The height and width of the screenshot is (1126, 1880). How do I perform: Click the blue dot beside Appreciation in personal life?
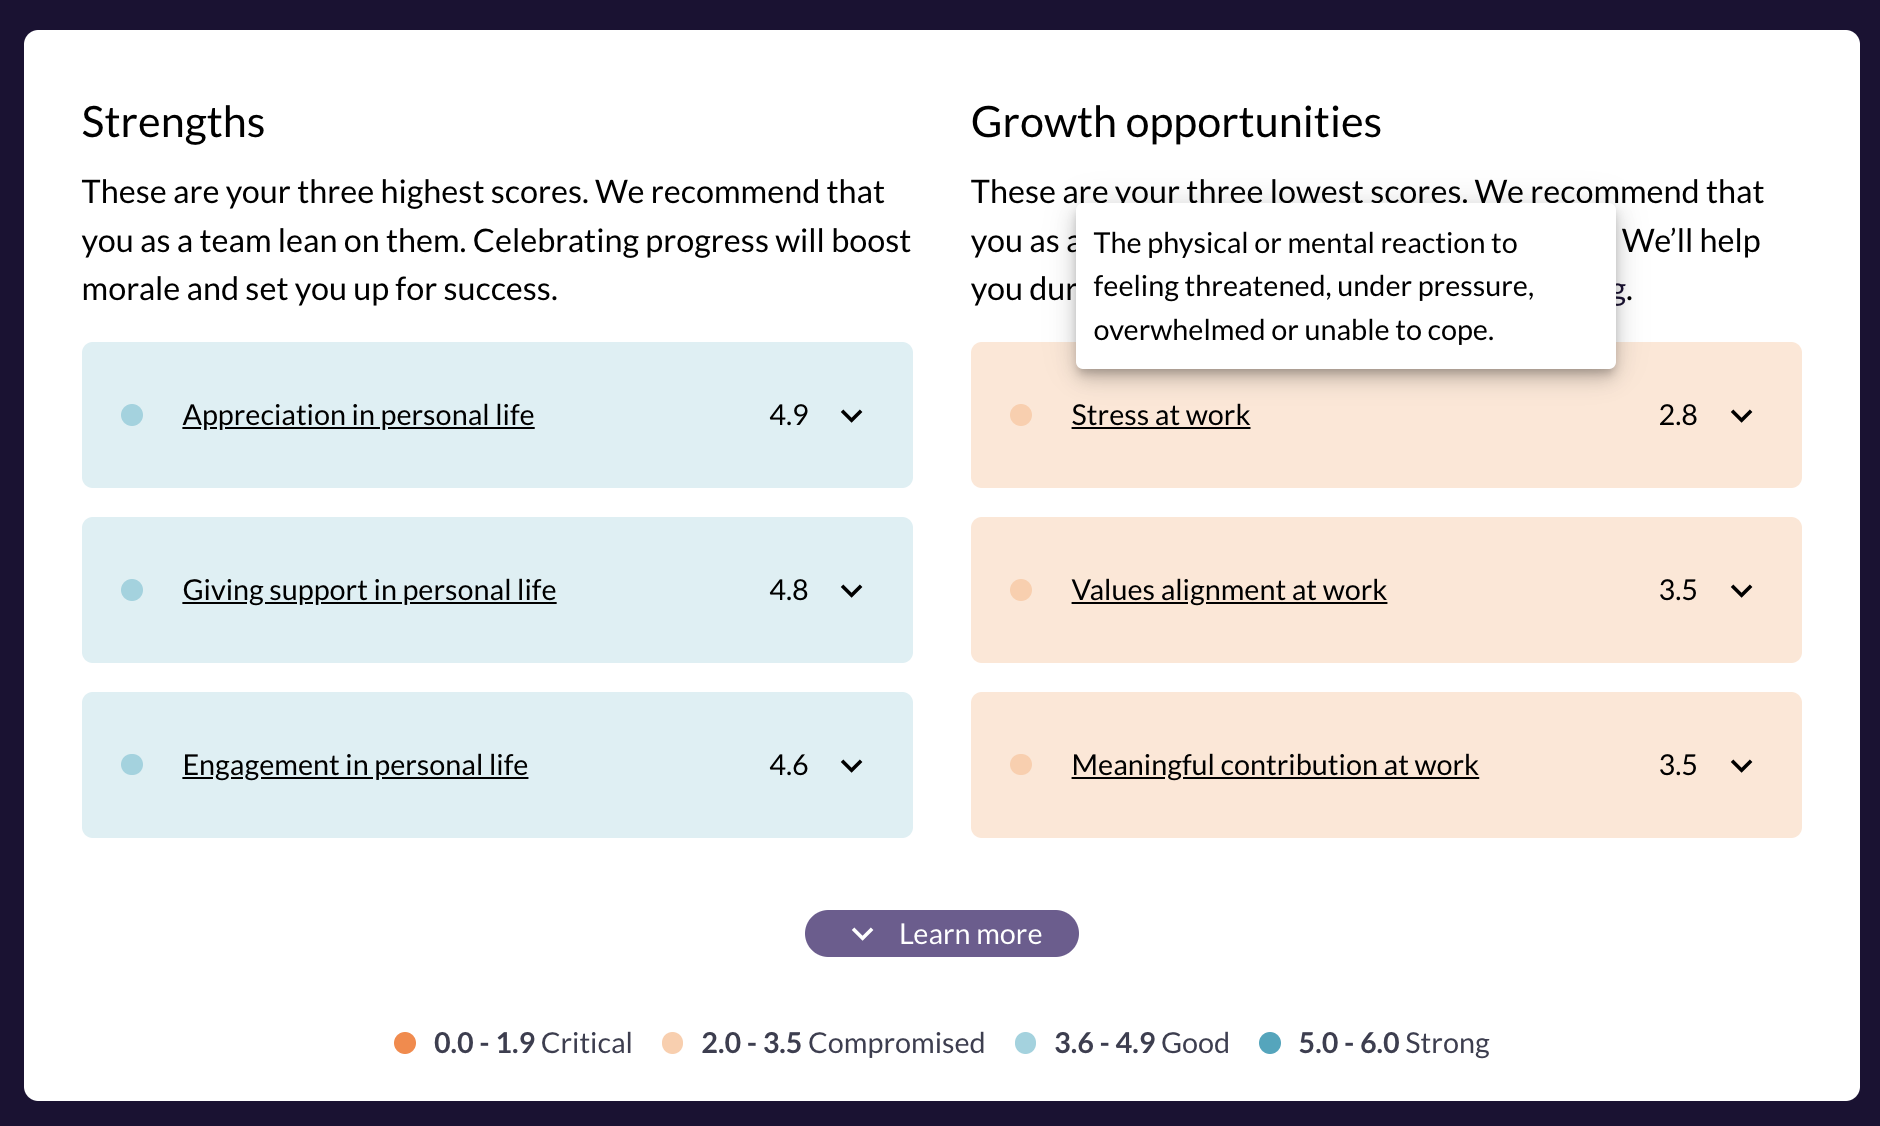coord(132,415)
